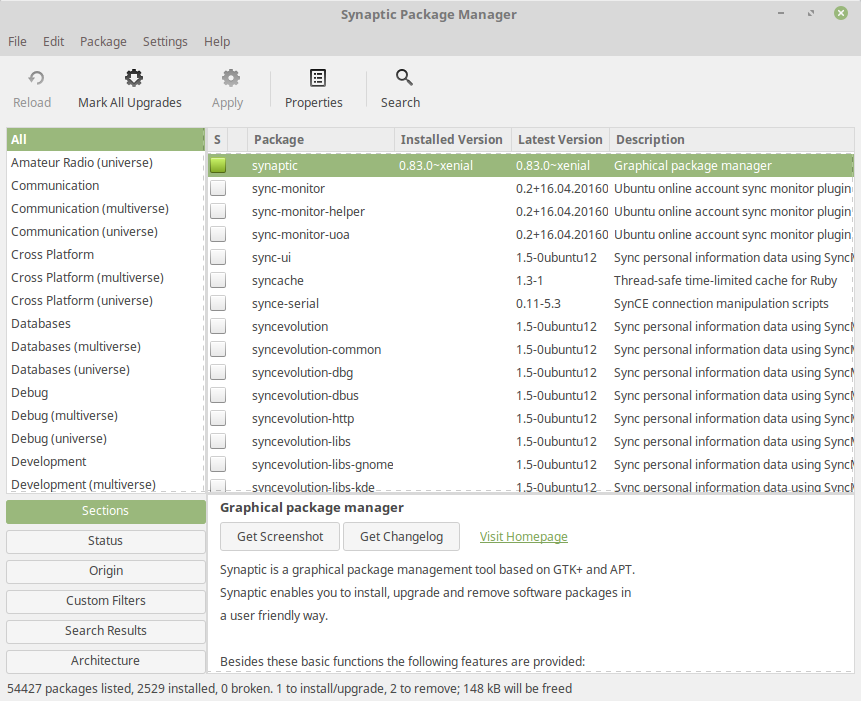861x701 pixels.
Task: Click the Search magnifier icon
Action: click(401, 77)
